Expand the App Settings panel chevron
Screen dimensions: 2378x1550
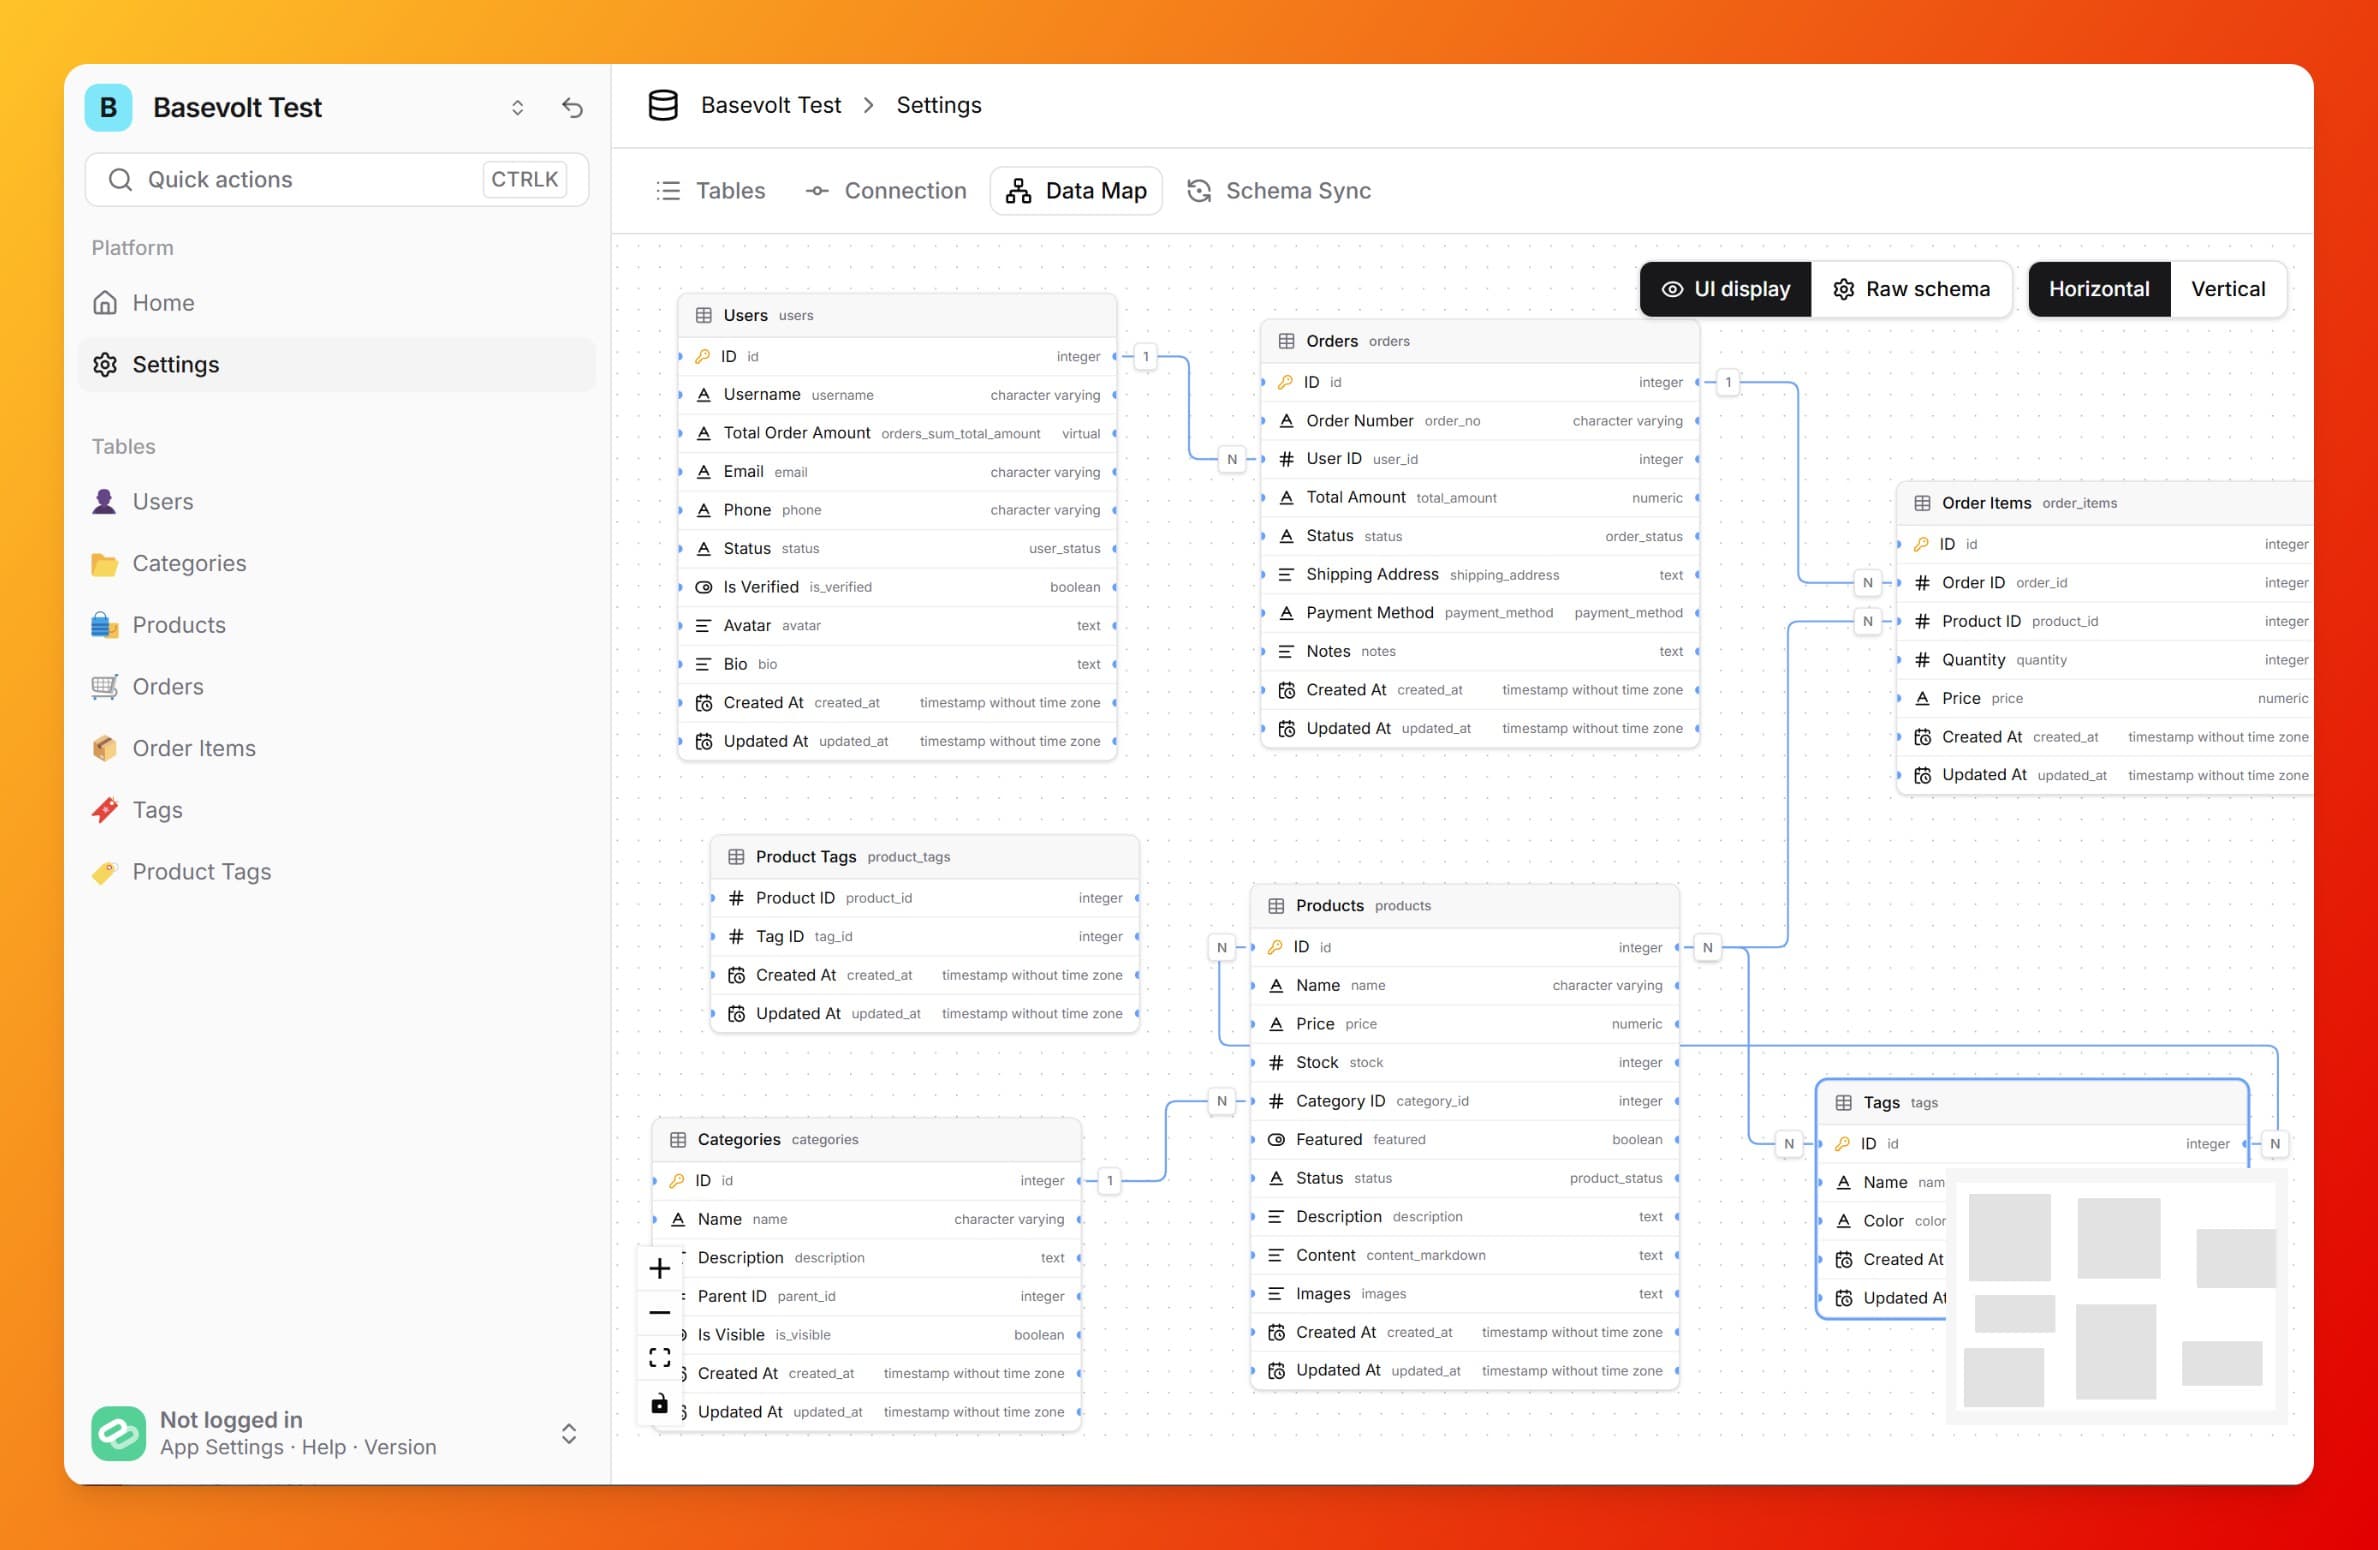pos(568,1433)
